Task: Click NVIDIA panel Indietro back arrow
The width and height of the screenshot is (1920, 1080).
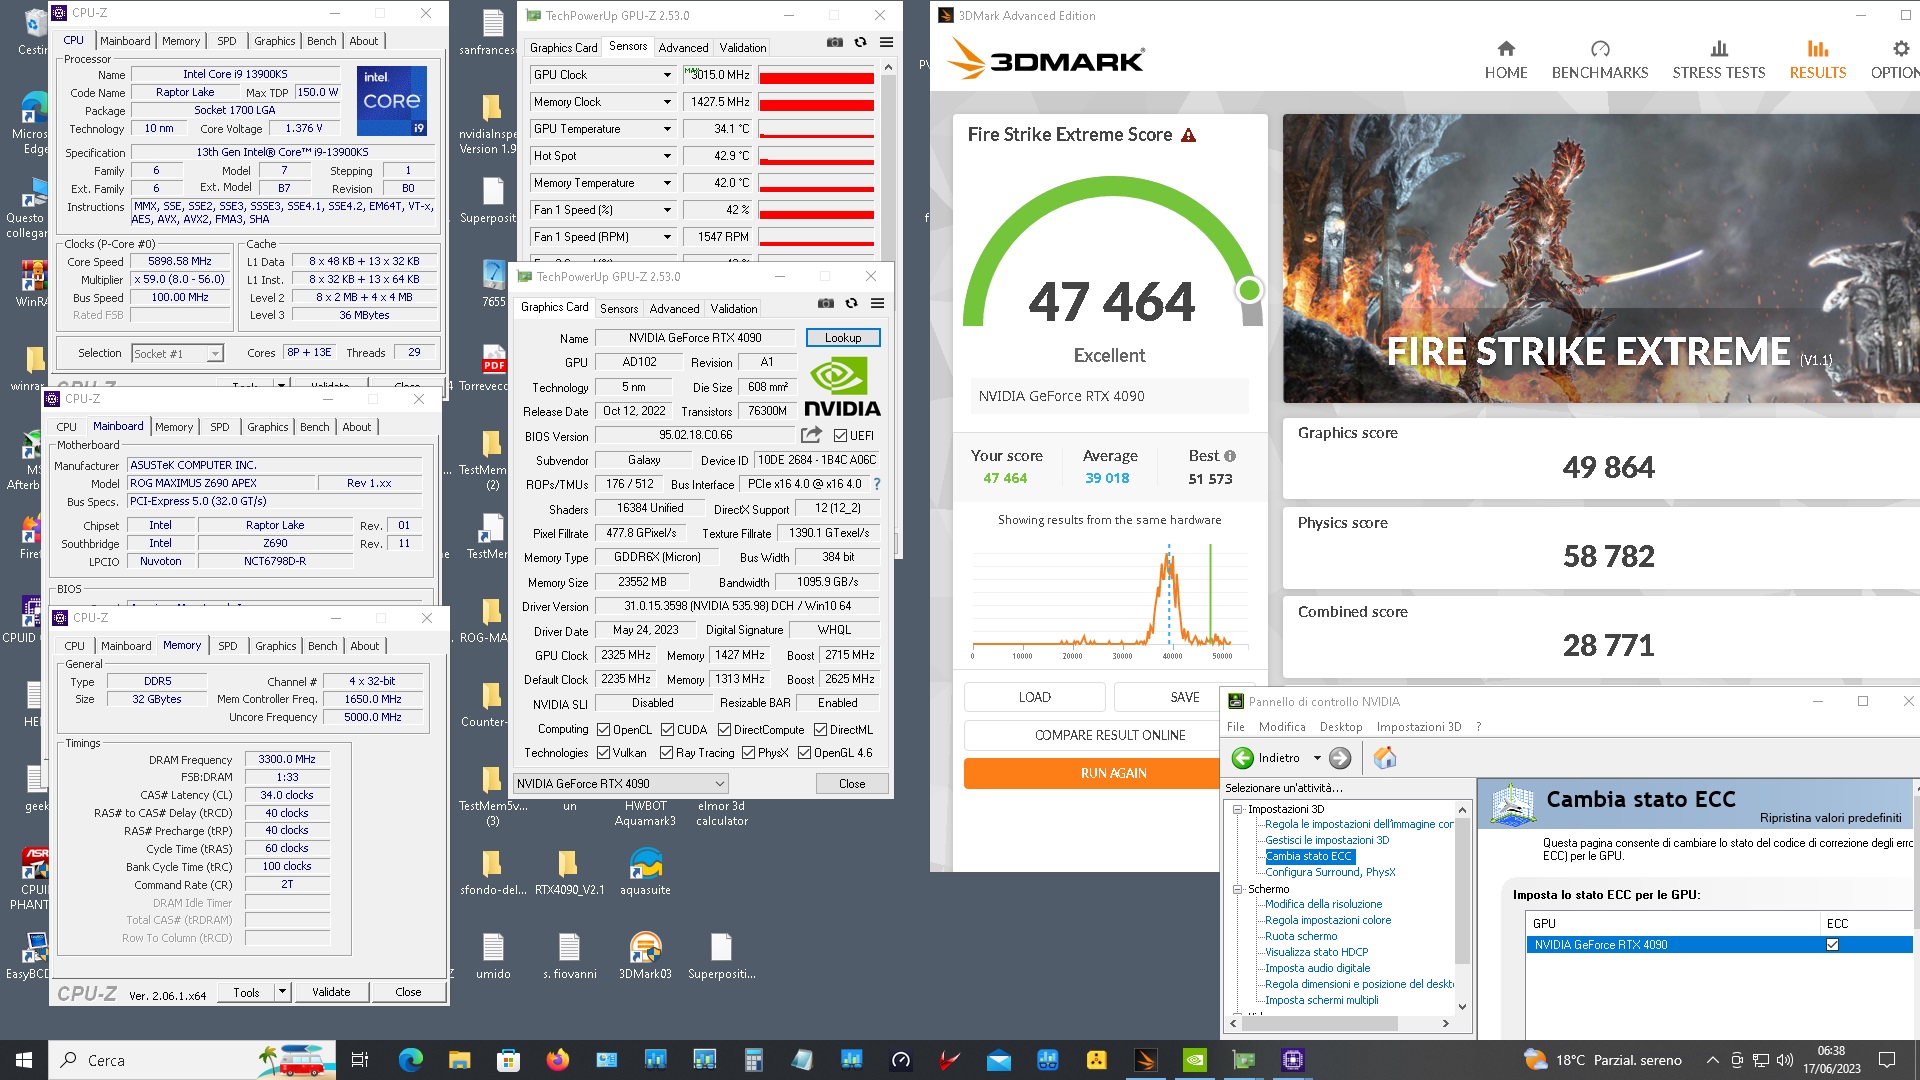Action: tap(1242, 758)
